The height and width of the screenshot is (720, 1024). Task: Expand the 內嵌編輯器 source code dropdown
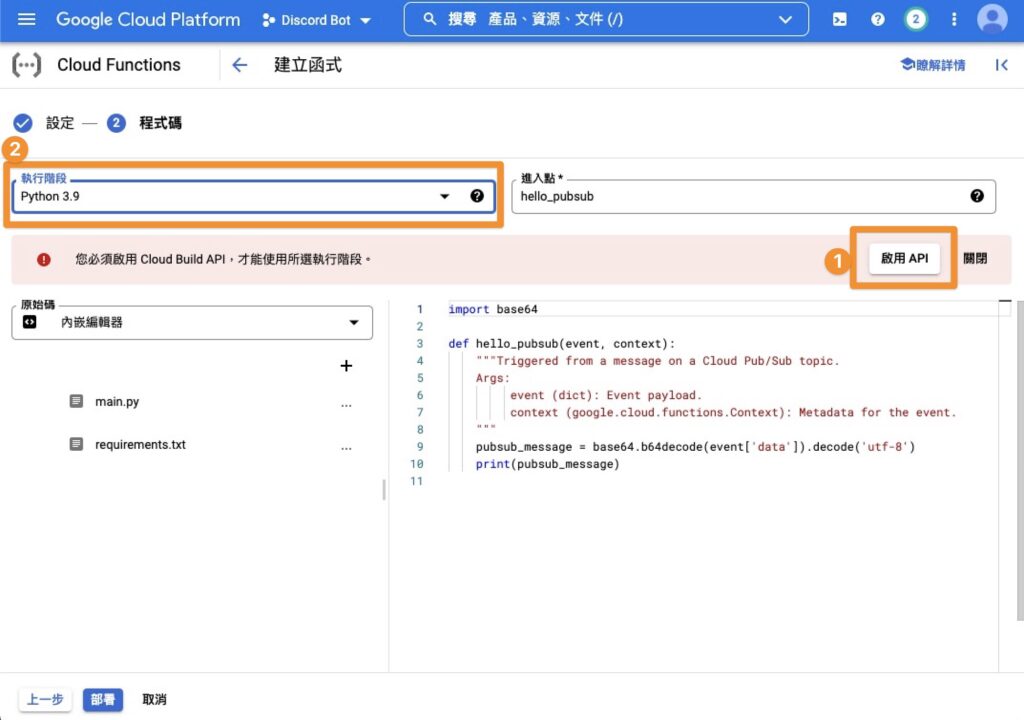coord(353,323)
